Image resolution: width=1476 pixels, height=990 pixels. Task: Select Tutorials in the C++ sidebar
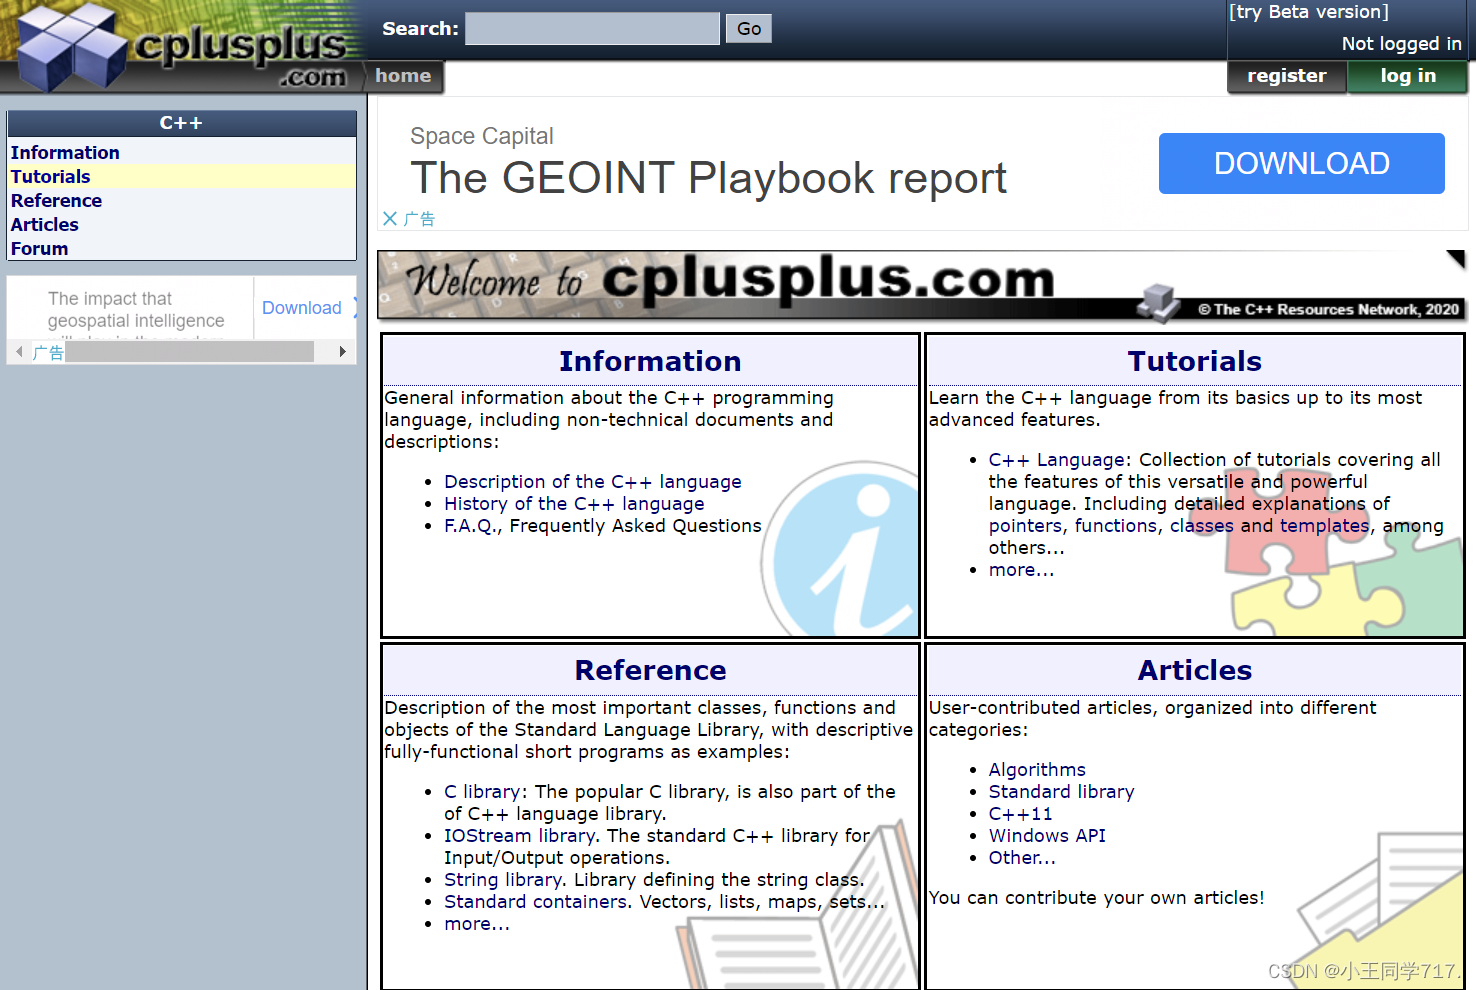[x=181, y=176]
